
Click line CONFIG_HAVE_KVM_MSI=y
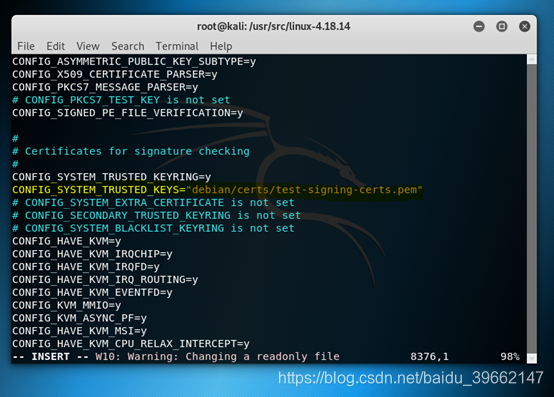(x=79, y=331)
